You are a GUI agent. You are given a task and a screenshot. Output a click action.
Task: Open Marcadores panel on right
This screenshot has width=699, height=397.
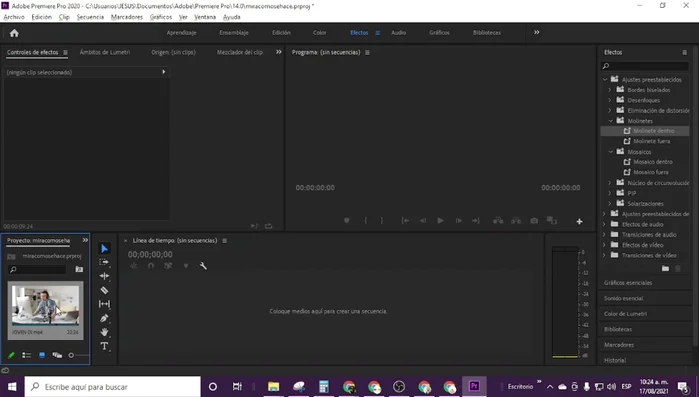[x=619, y=345]
